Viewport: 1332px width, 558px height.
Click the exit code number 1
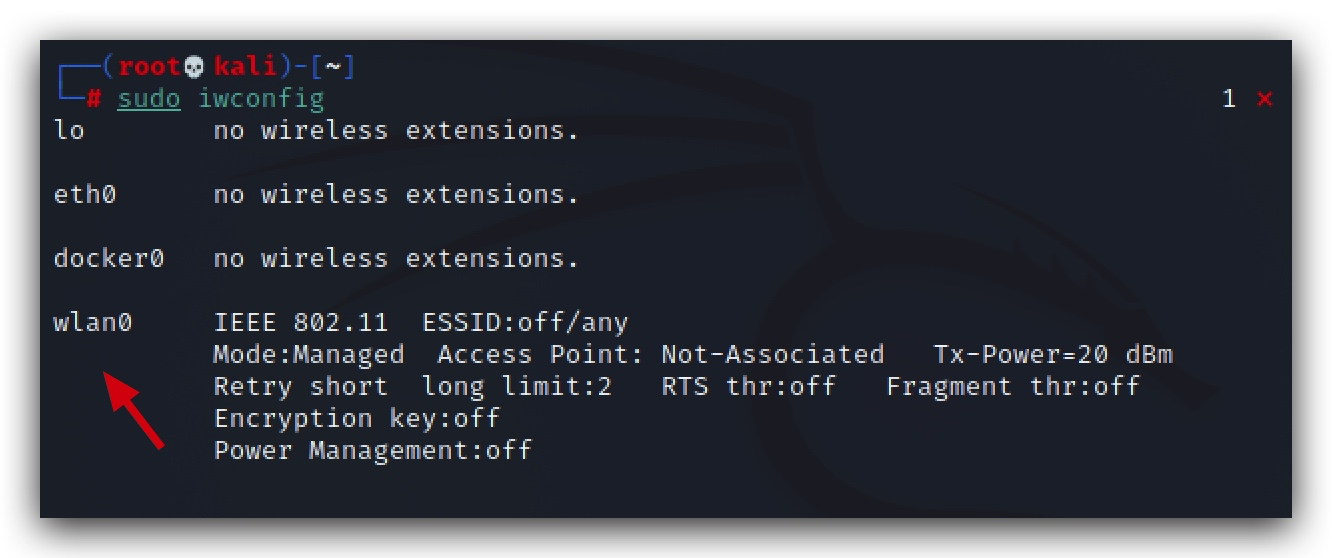tap(1229, 99)
